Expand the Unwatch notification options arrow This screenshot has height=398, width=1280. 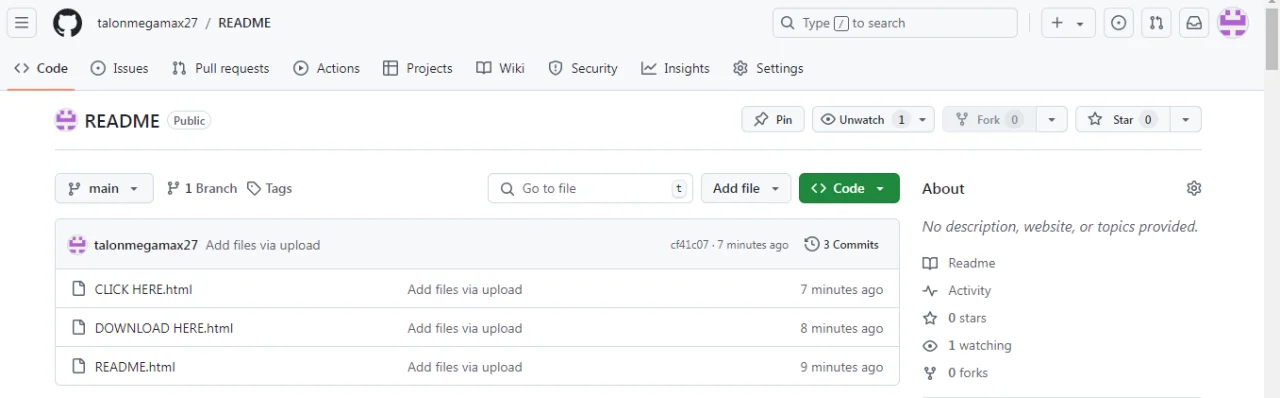[923, 119]
